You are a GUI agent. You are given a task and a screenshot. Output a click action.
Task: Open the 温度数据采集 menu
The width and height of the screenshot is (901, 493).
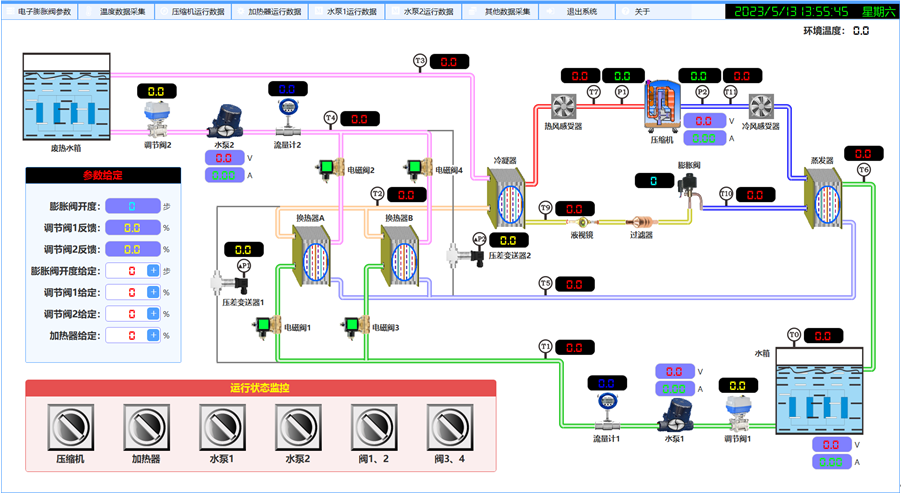pos(122,12)
